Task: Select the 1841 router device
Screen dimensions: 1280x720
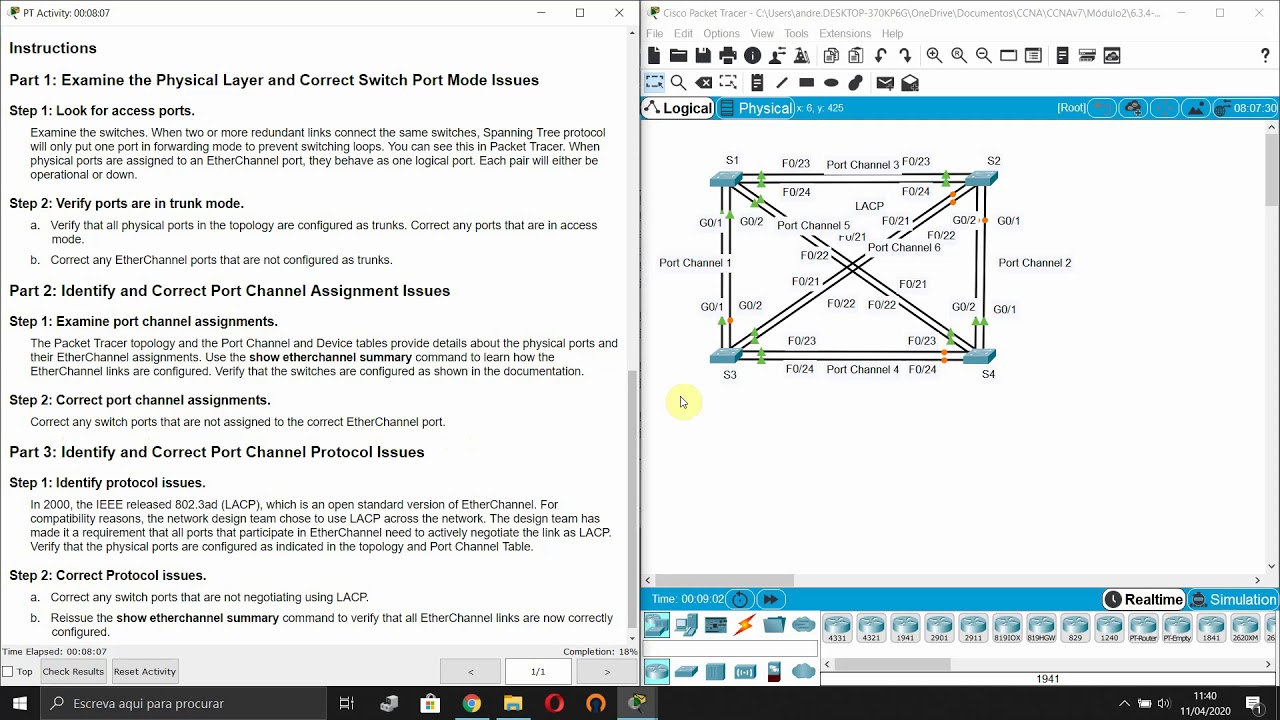Action: point(1211,630)
